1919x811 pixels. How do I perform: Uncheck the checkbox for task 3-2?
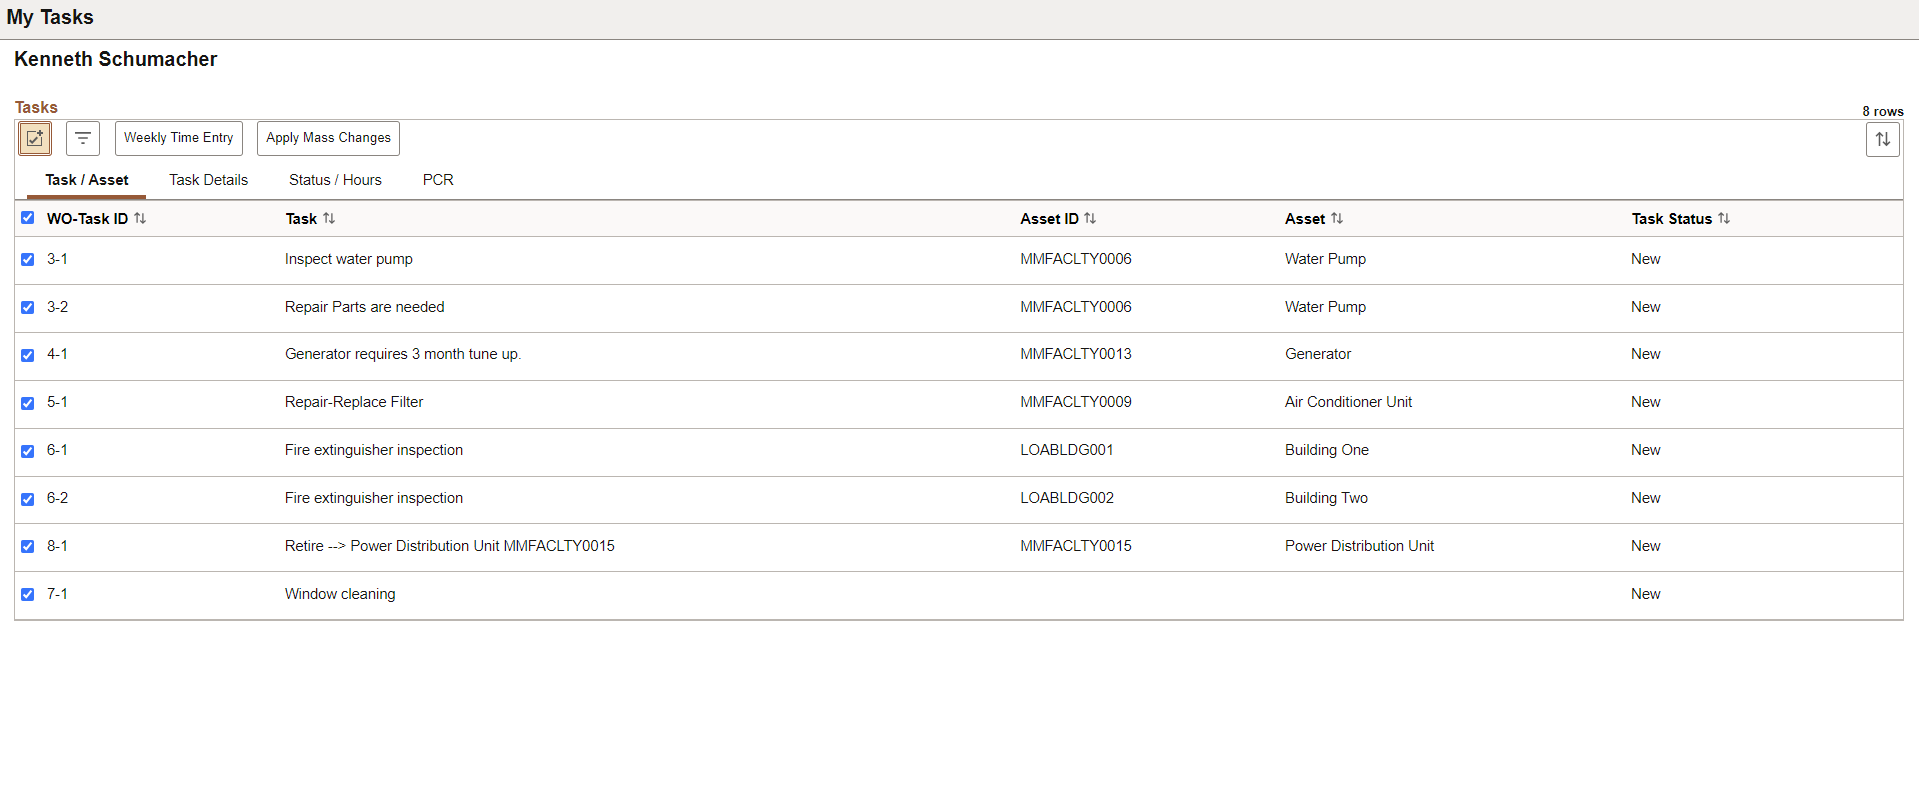[x=28, y=307]
